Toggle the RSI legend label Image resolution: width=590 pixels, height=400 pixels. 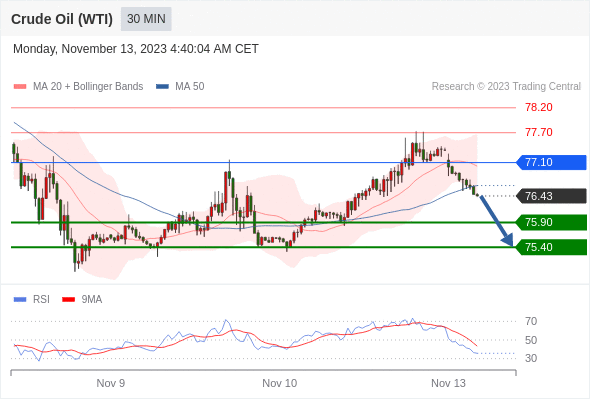coord(41,300)
